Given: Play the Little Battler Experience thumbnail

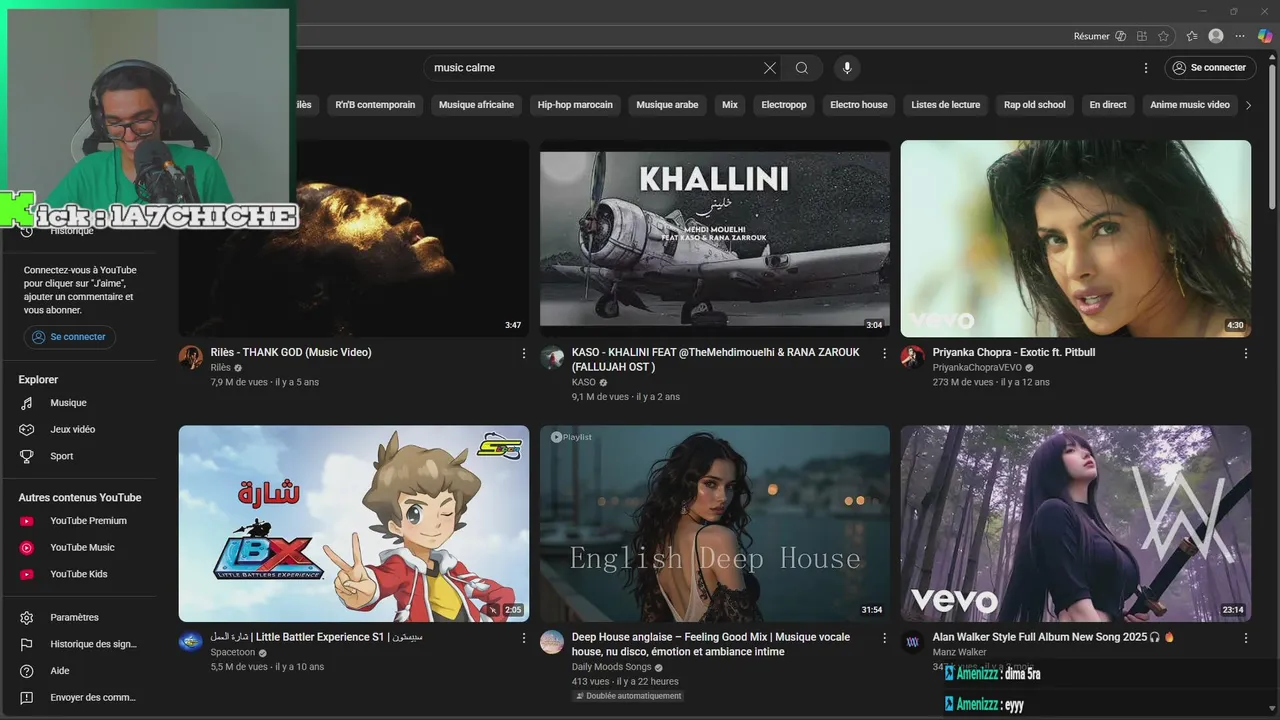Looking at the screenshot, I should point(354,524).
